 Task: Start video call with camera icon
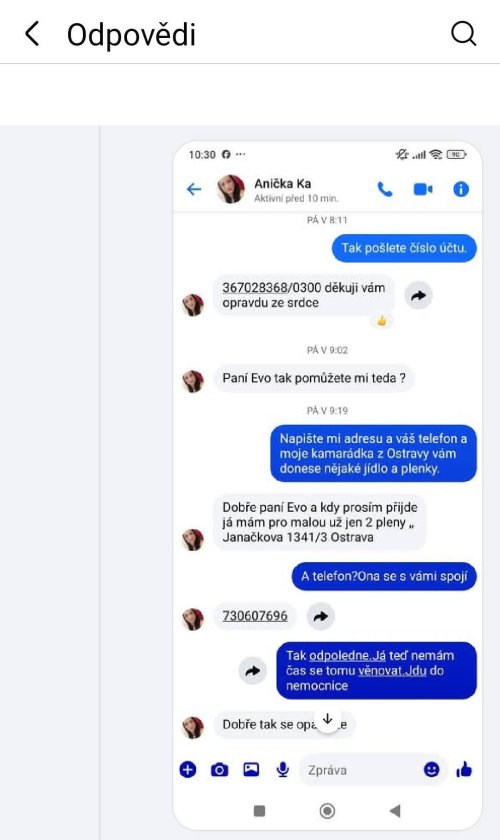pos(423,189)
